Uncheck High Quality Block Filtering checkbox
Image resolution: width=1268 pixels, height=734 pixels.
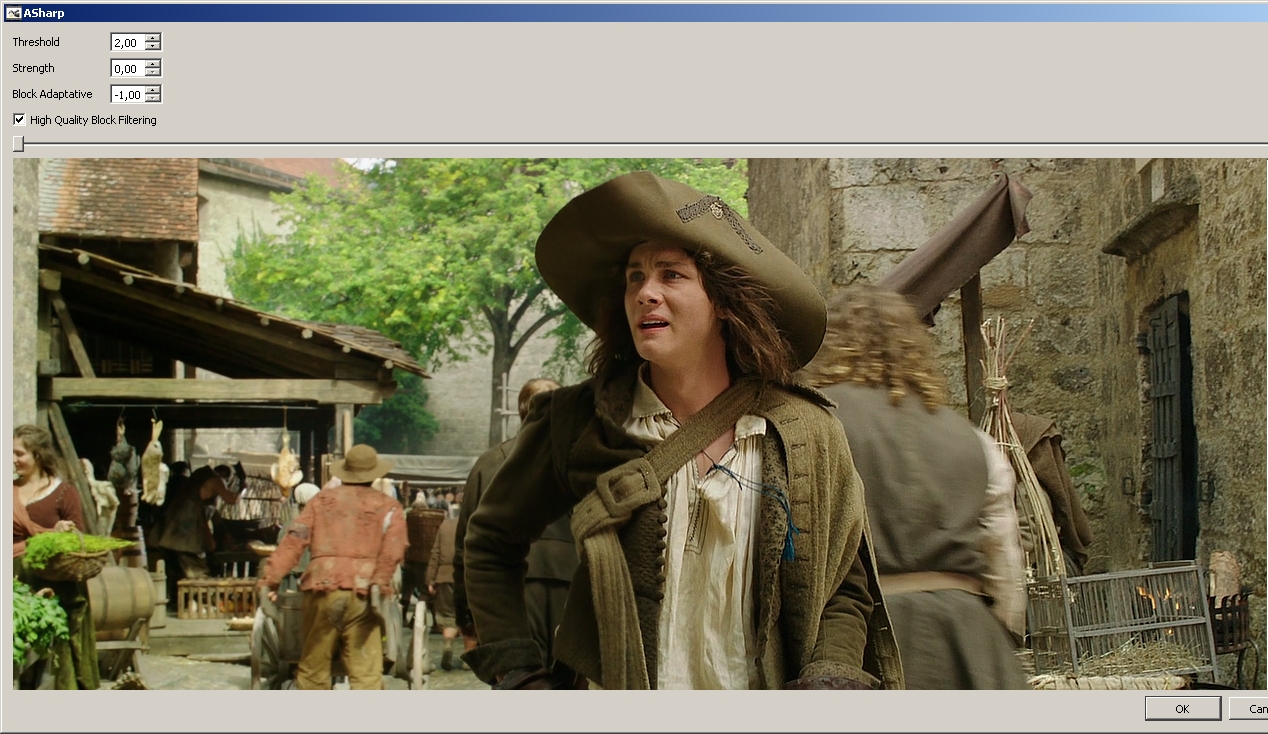[19, 119]
